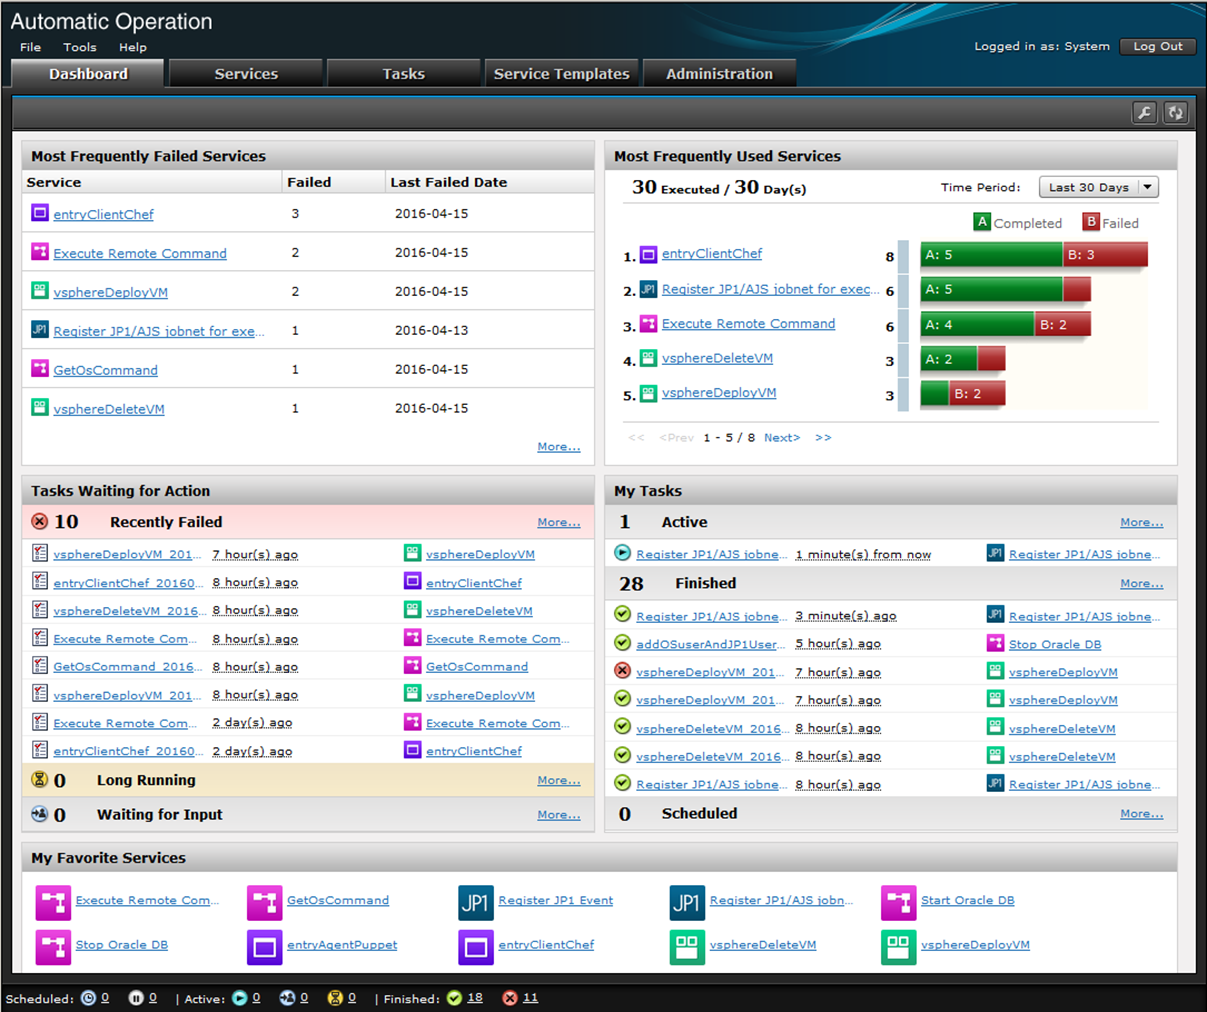Open the failed count 11 link in status bar
The width and height of the screenshot is (1207, 1012).
pyautogui.click(x=530, y=998)
